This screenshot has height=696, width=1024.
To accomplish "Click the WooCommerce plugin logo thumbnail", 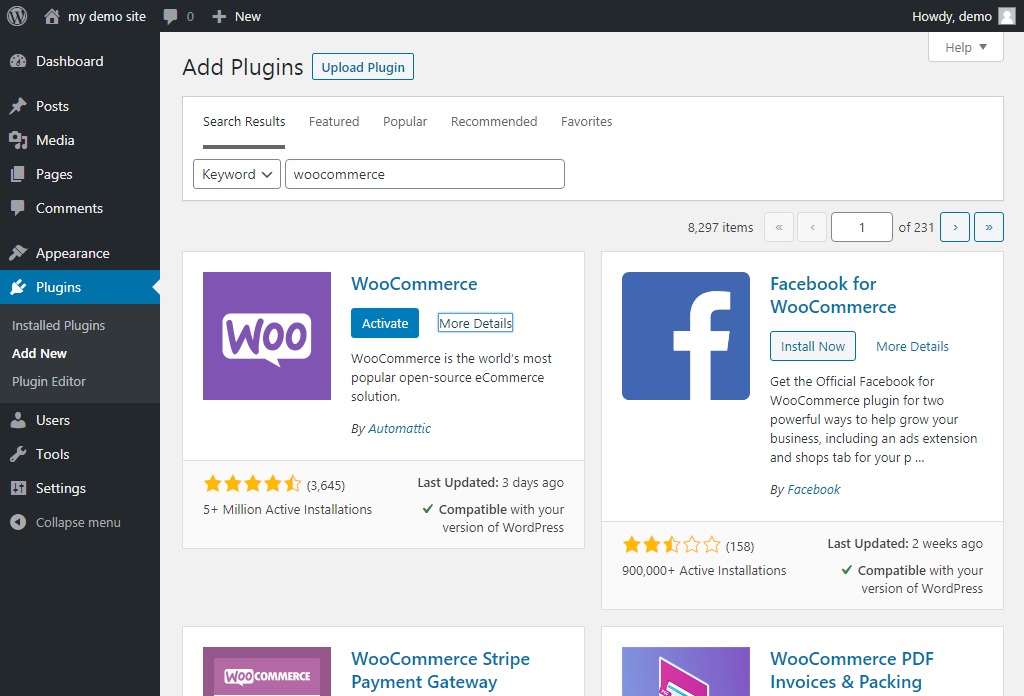I will click(267, 336).
